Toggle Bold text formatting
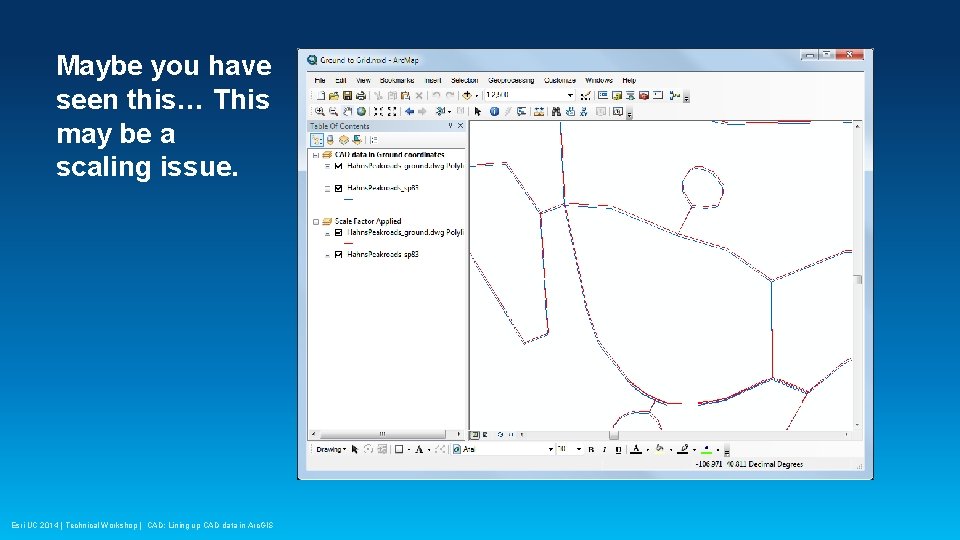The height and width of the screenshot is (540, 960). tap(591, 449)
